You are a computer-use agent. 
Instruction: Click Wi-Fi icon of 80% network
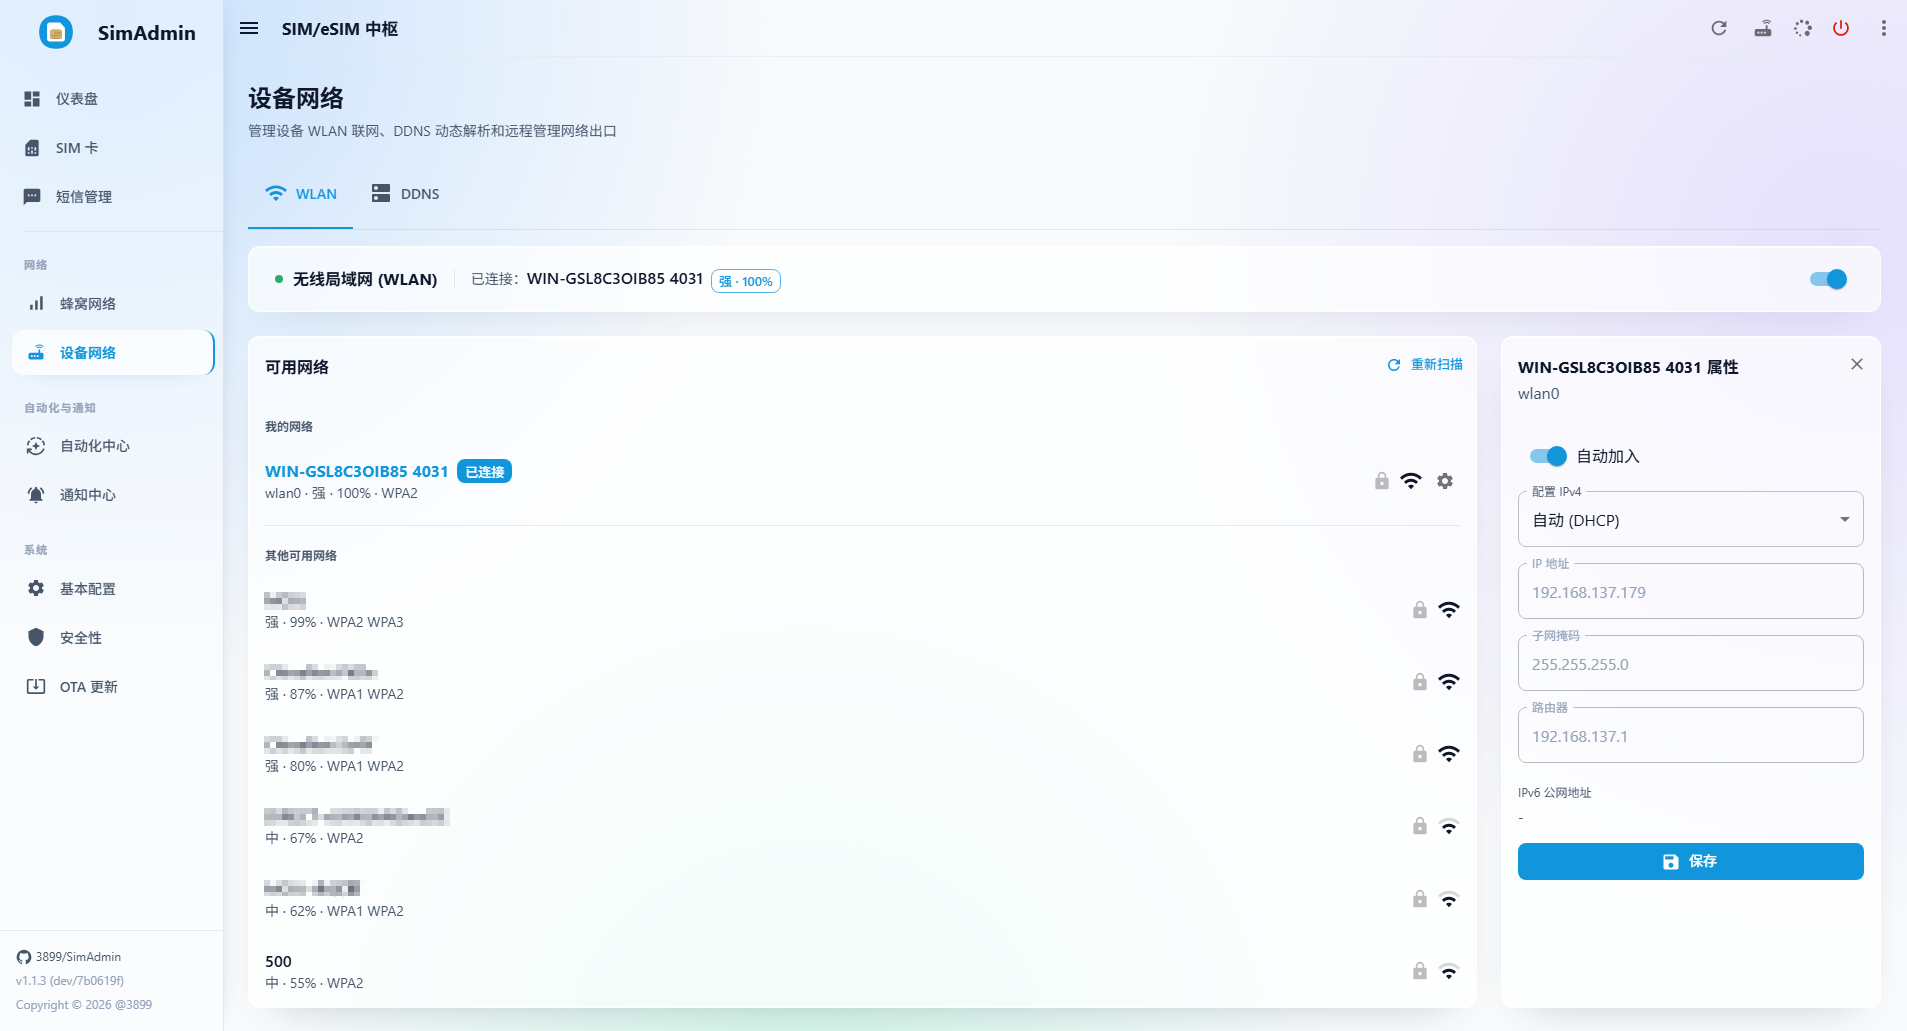(x=1449, y=754)
